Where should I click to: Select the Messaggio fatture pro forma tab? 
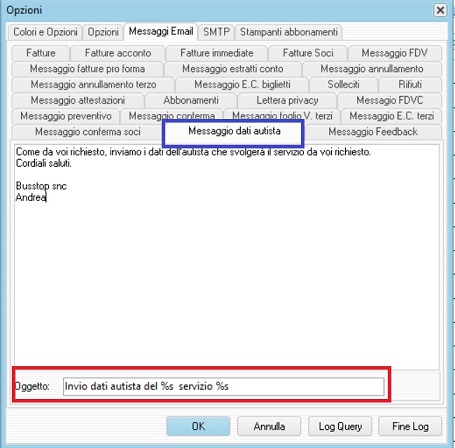point(87,69)
